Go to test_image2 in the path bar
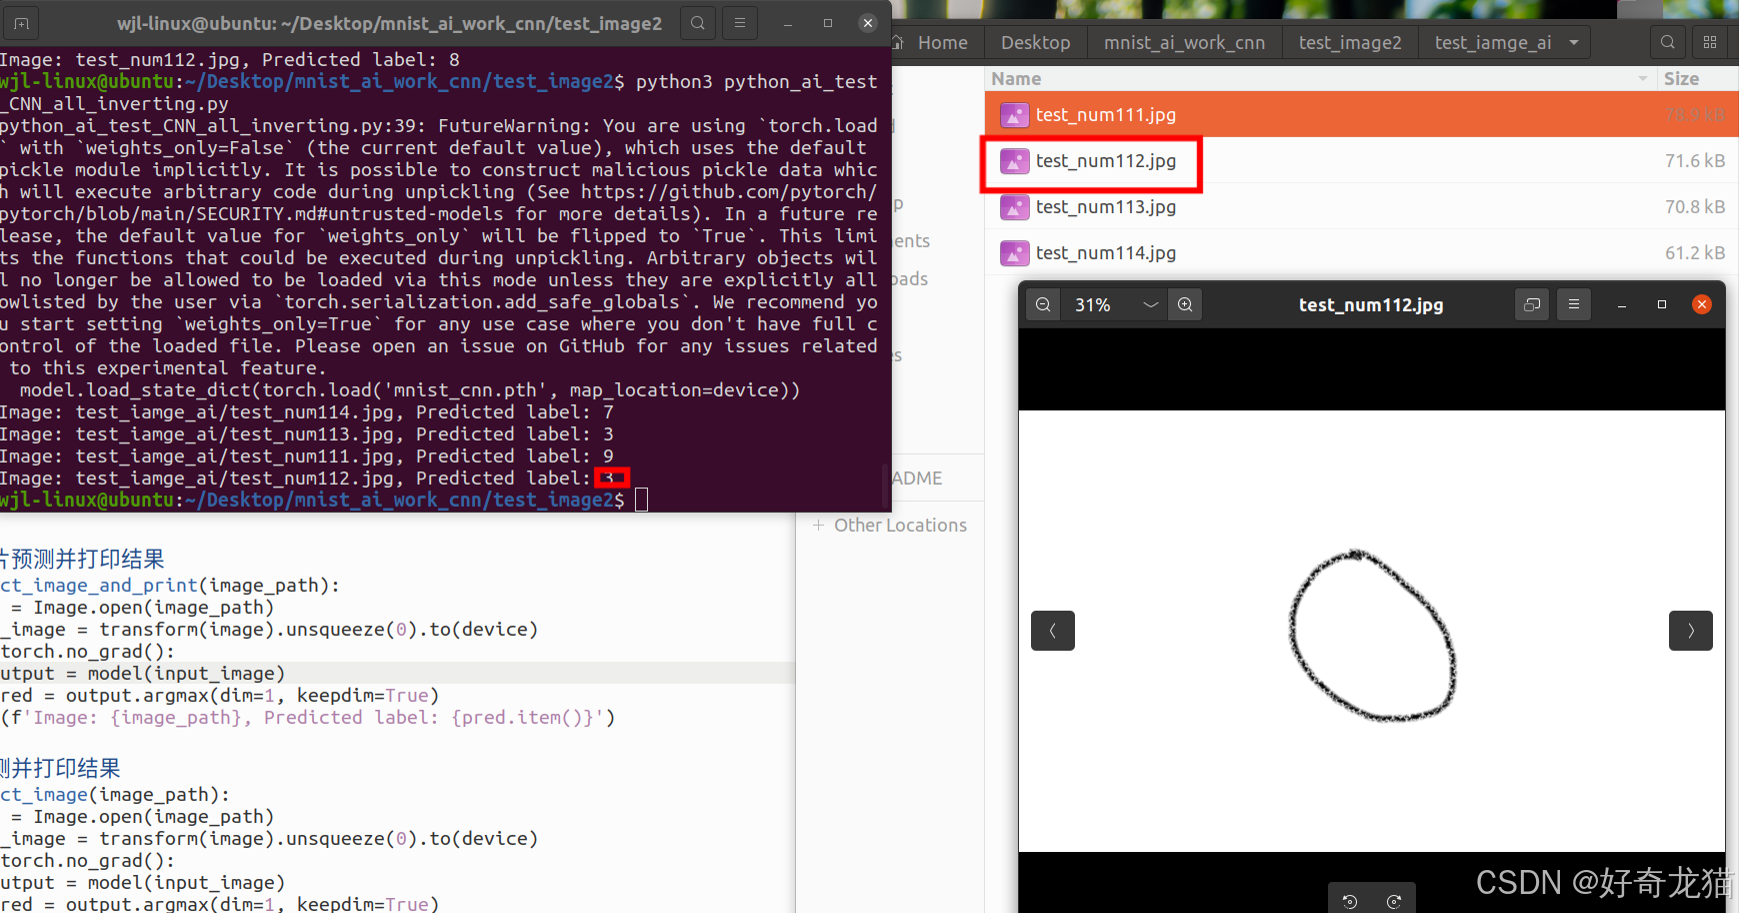Image resolution: width=1739 pixels, height=913 pixels. pos(1350,43)
